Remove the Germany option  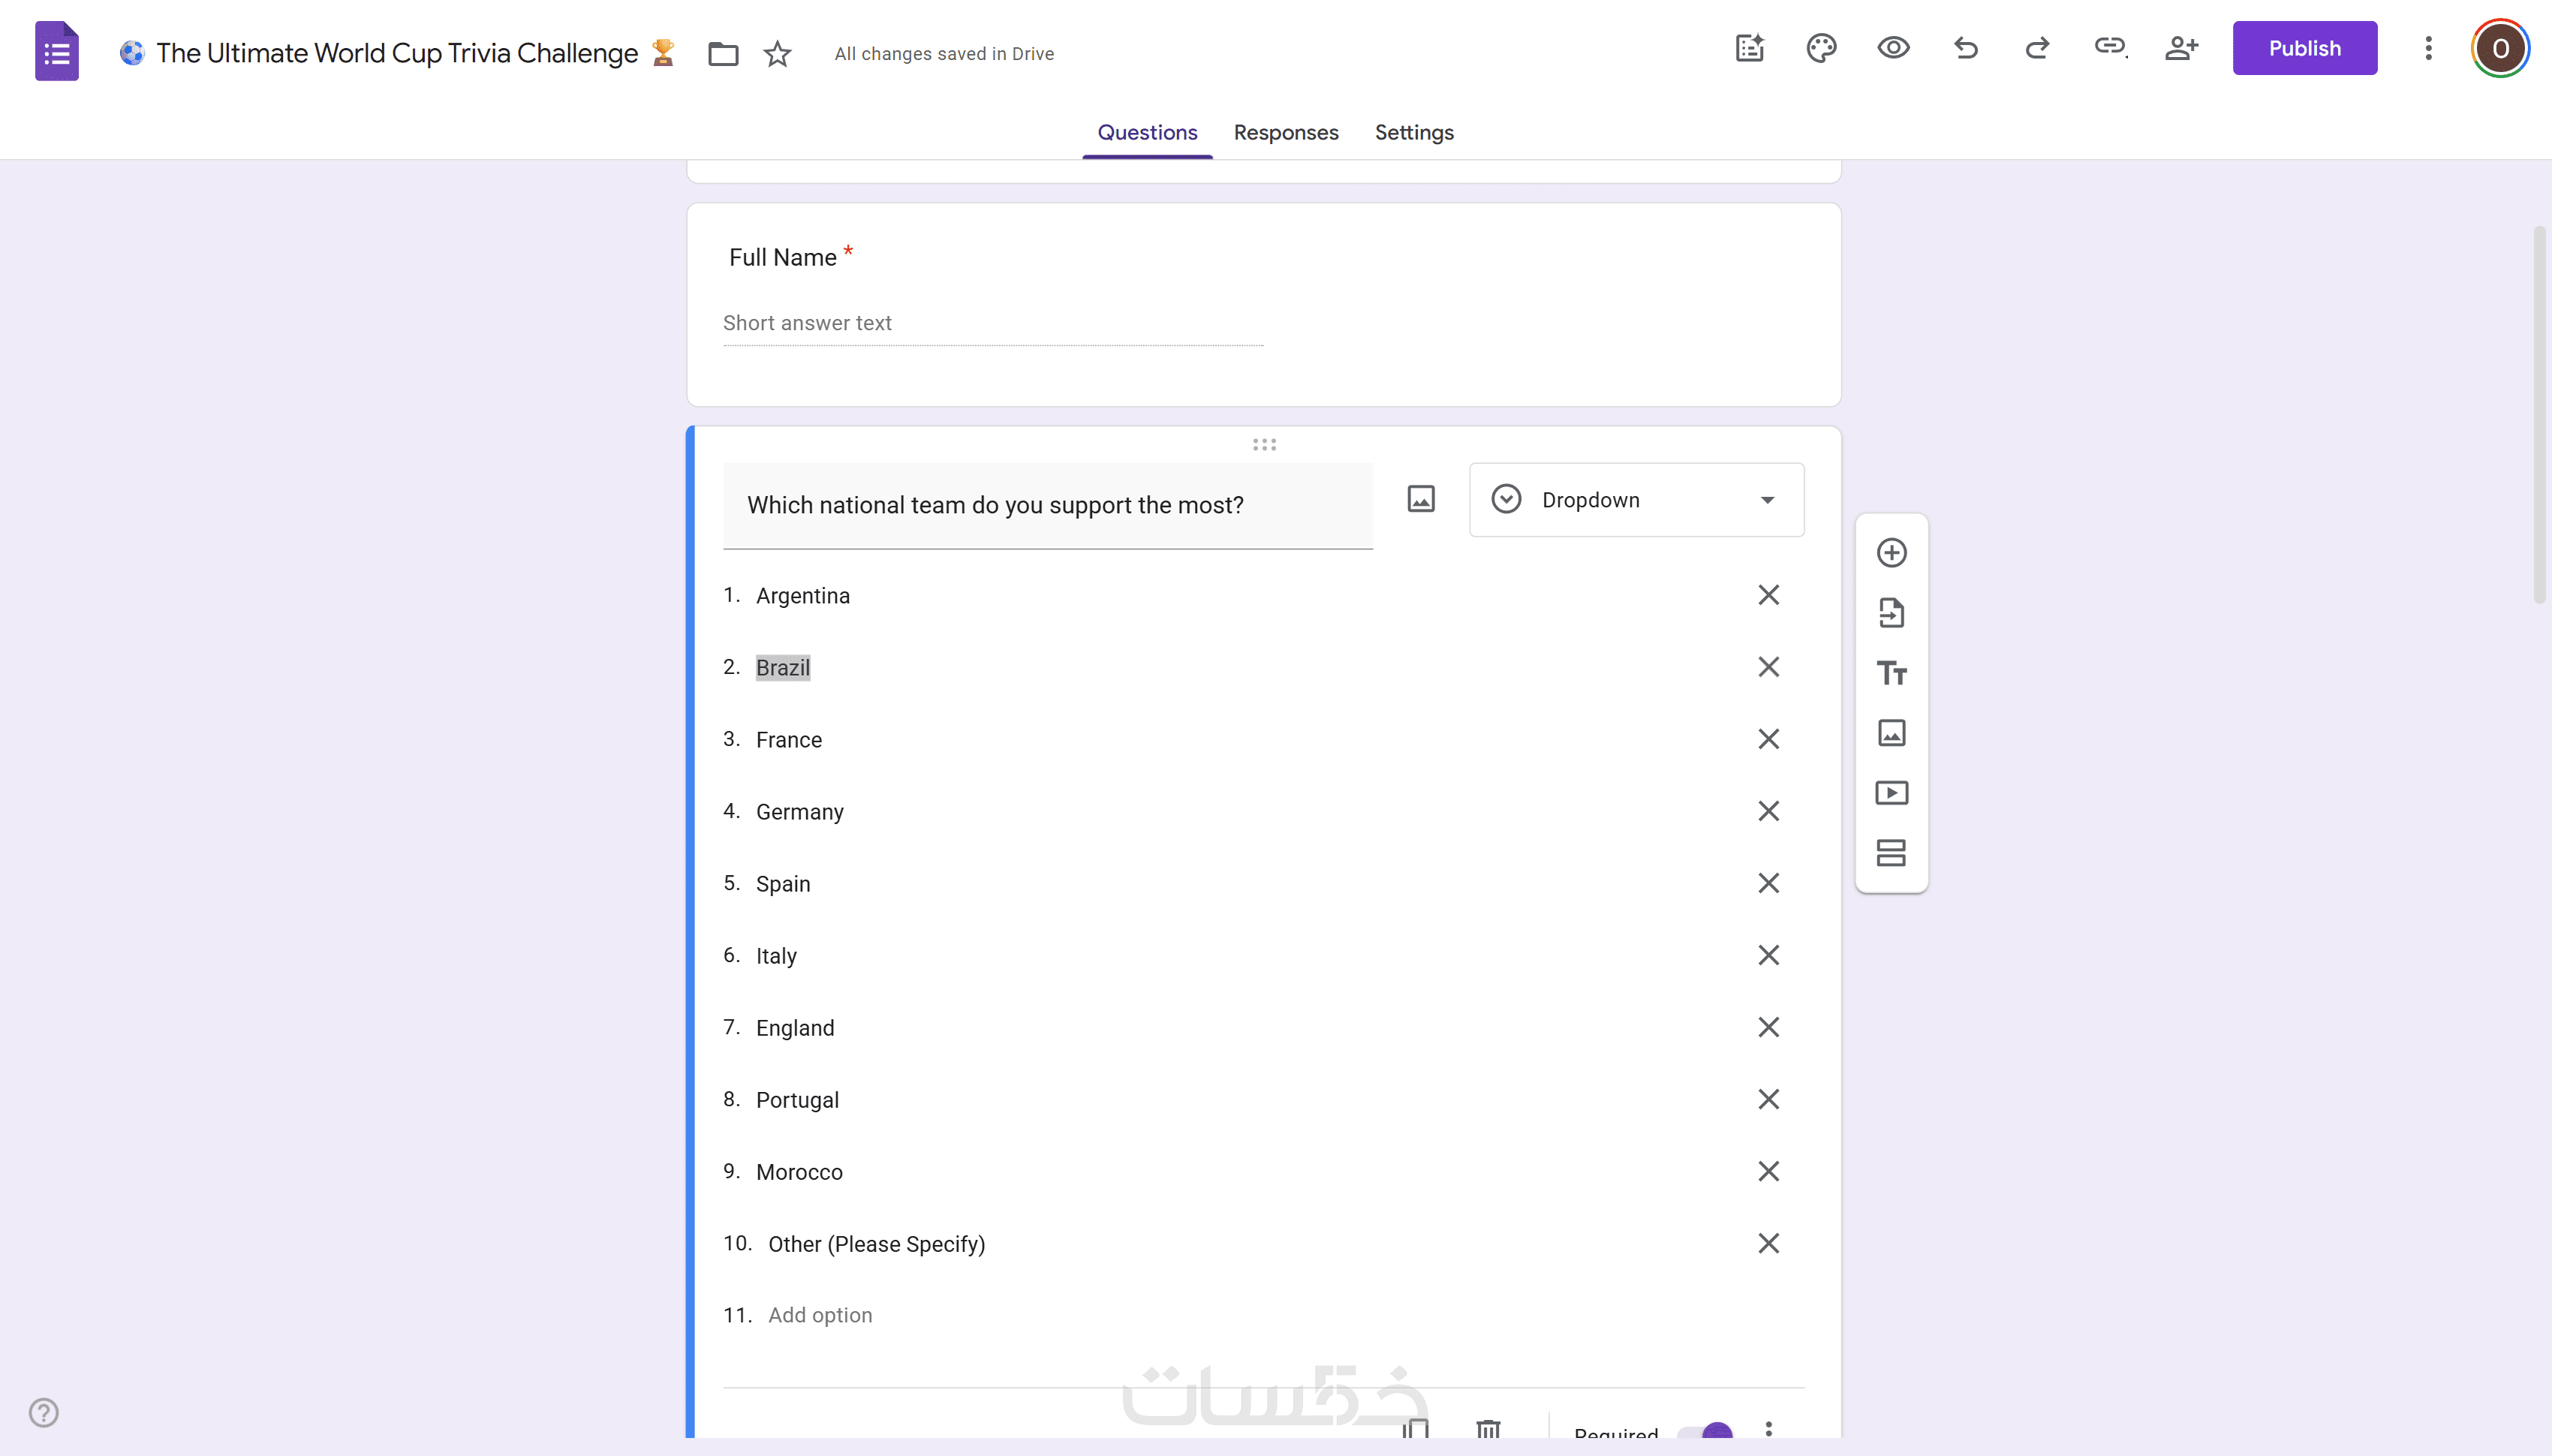click(x=1768, y=811)
